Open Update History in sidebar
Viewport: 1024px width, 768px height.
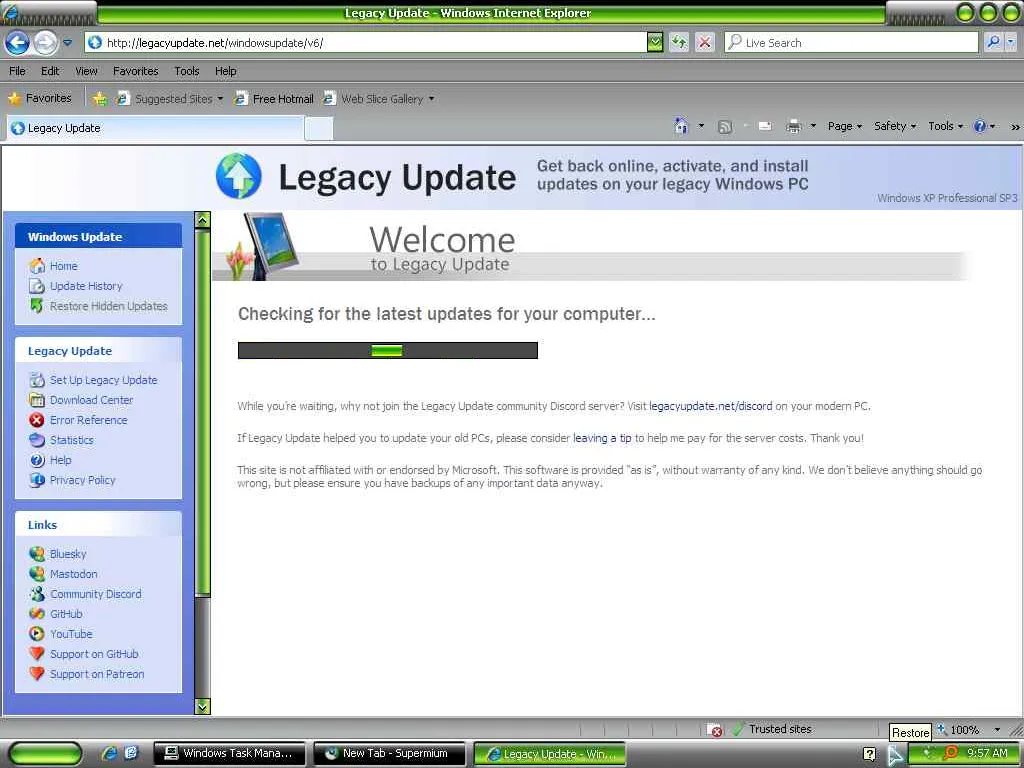(86, 286)
